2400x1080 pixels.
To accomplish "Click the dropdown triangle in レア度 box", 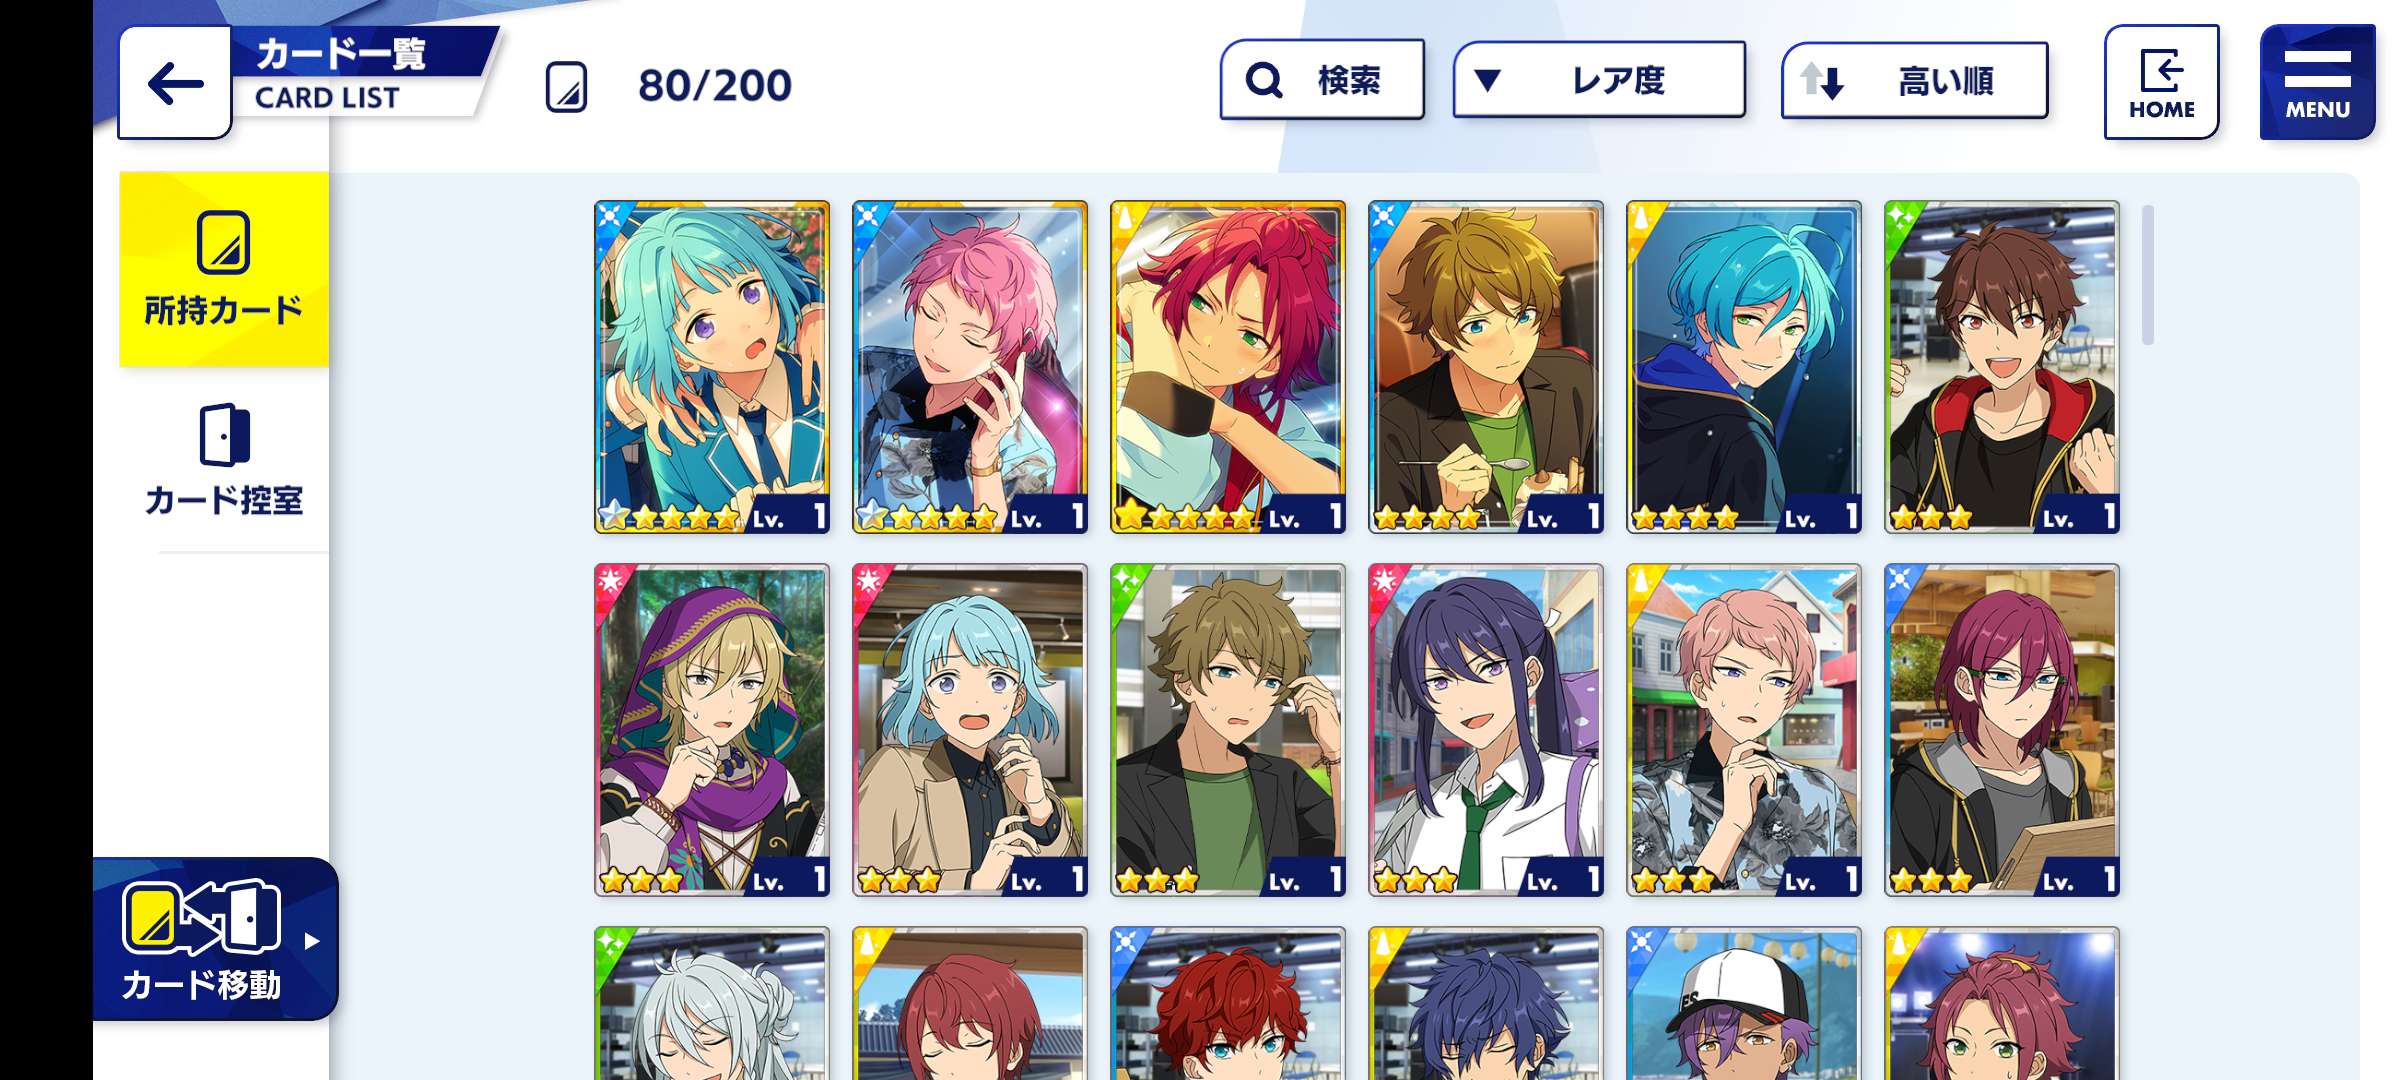I will click(1487, 80).
